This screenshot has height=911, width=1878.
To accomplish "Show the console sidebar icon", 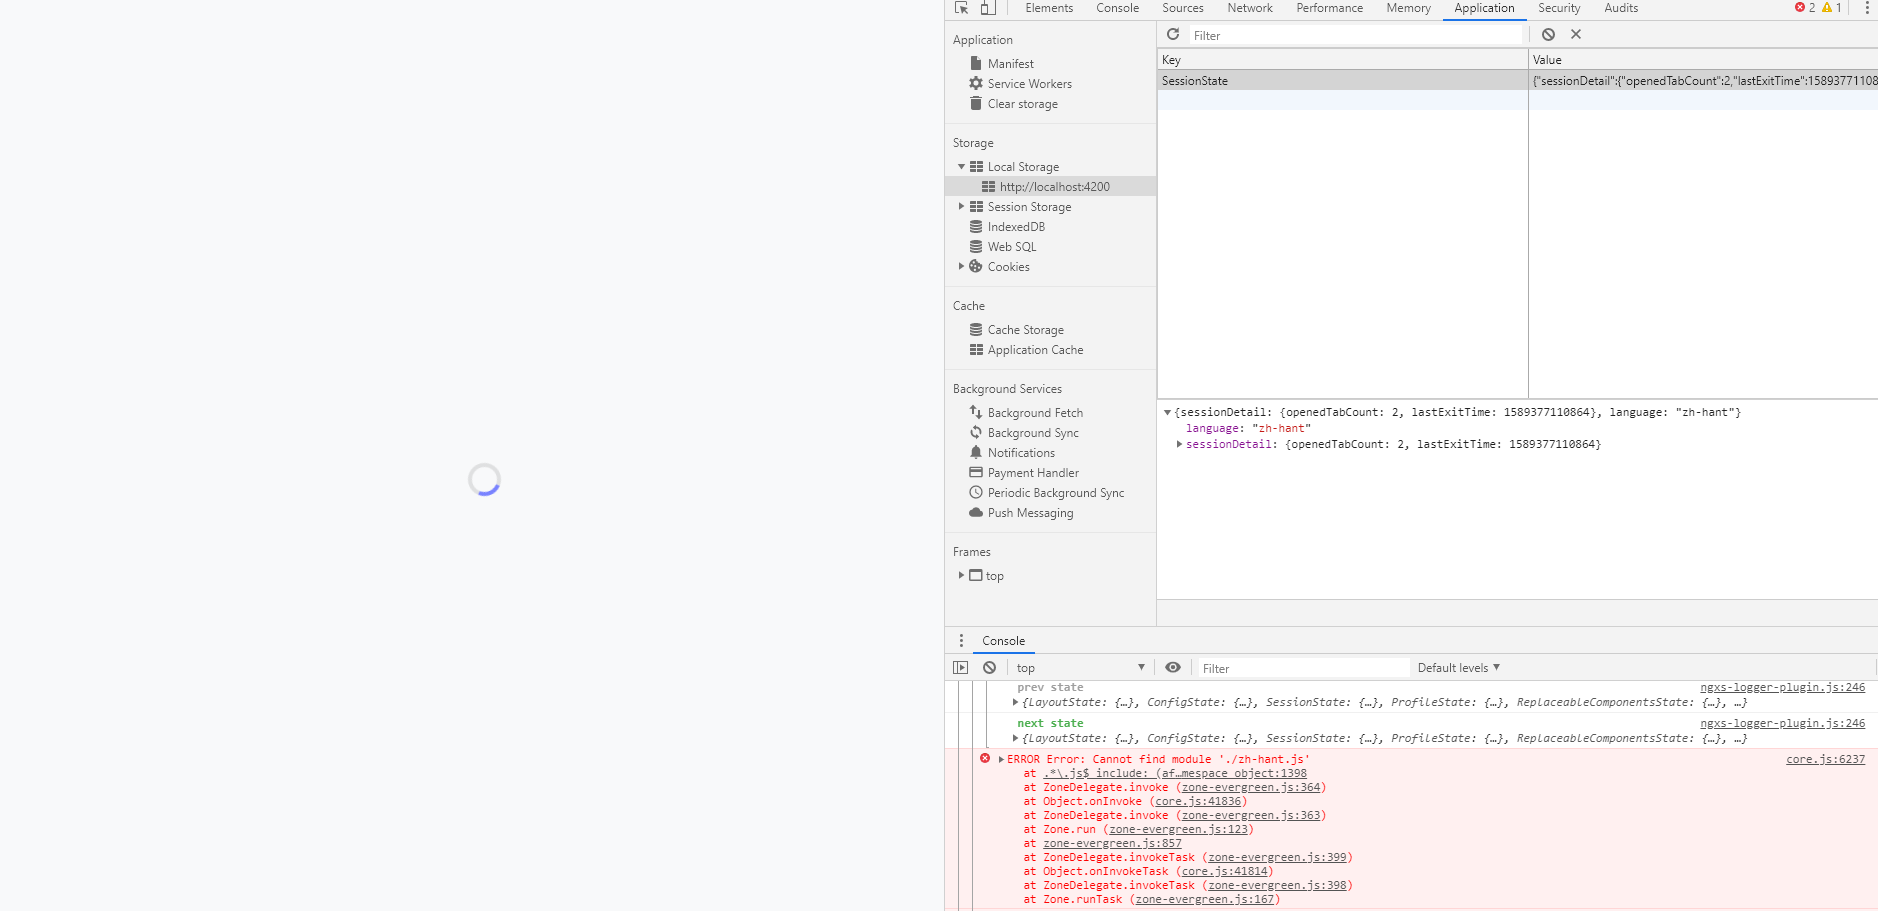I will coord(960,667).
